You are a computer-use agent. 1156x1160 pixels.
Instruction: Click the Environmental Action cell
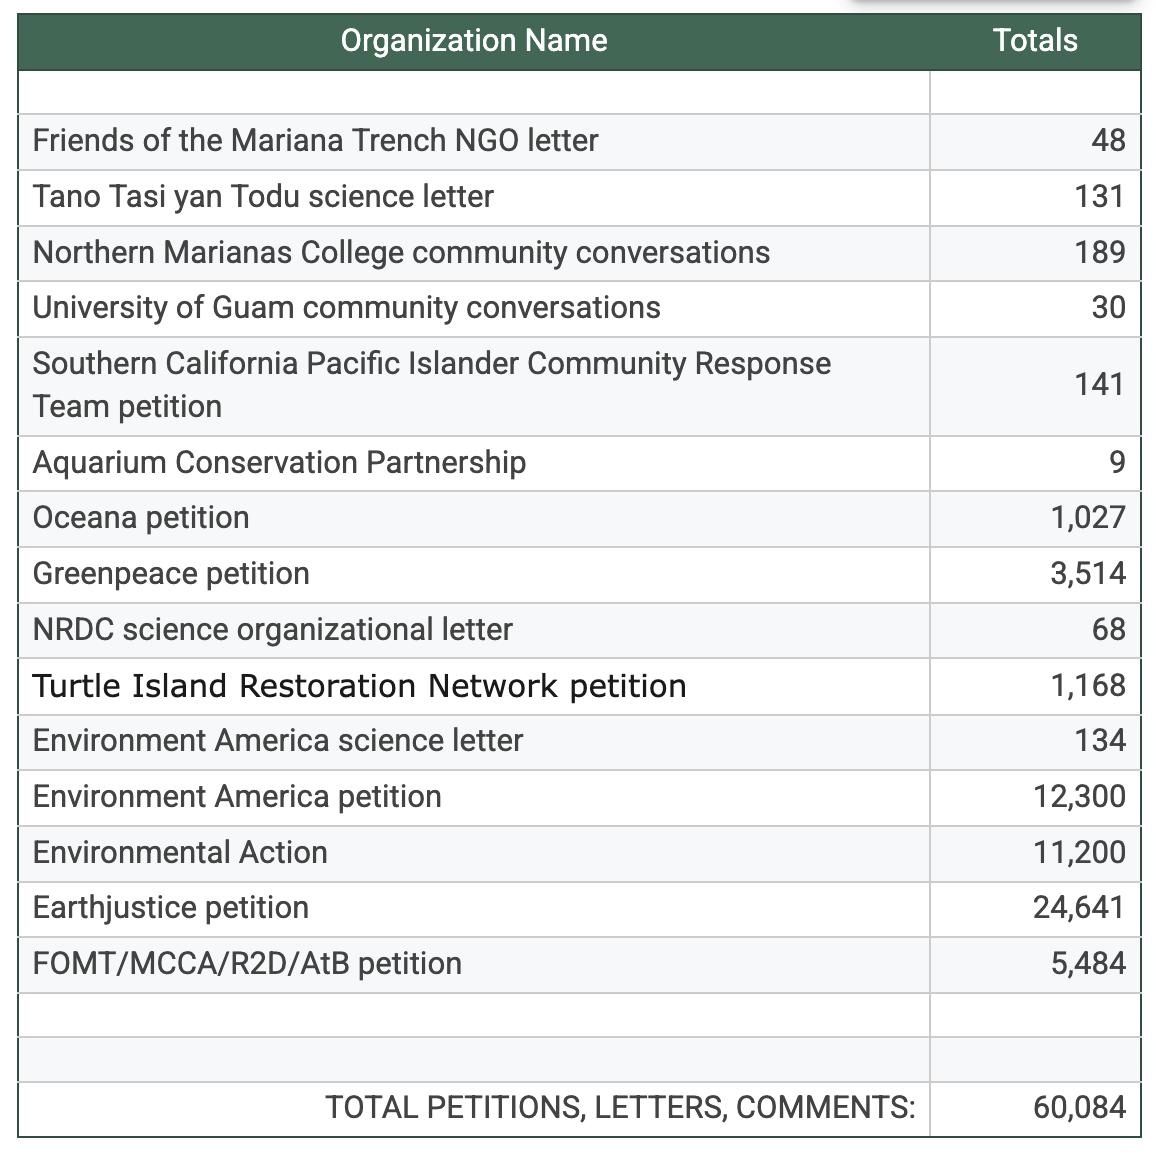pyautogui.click(x=180, y=853)
